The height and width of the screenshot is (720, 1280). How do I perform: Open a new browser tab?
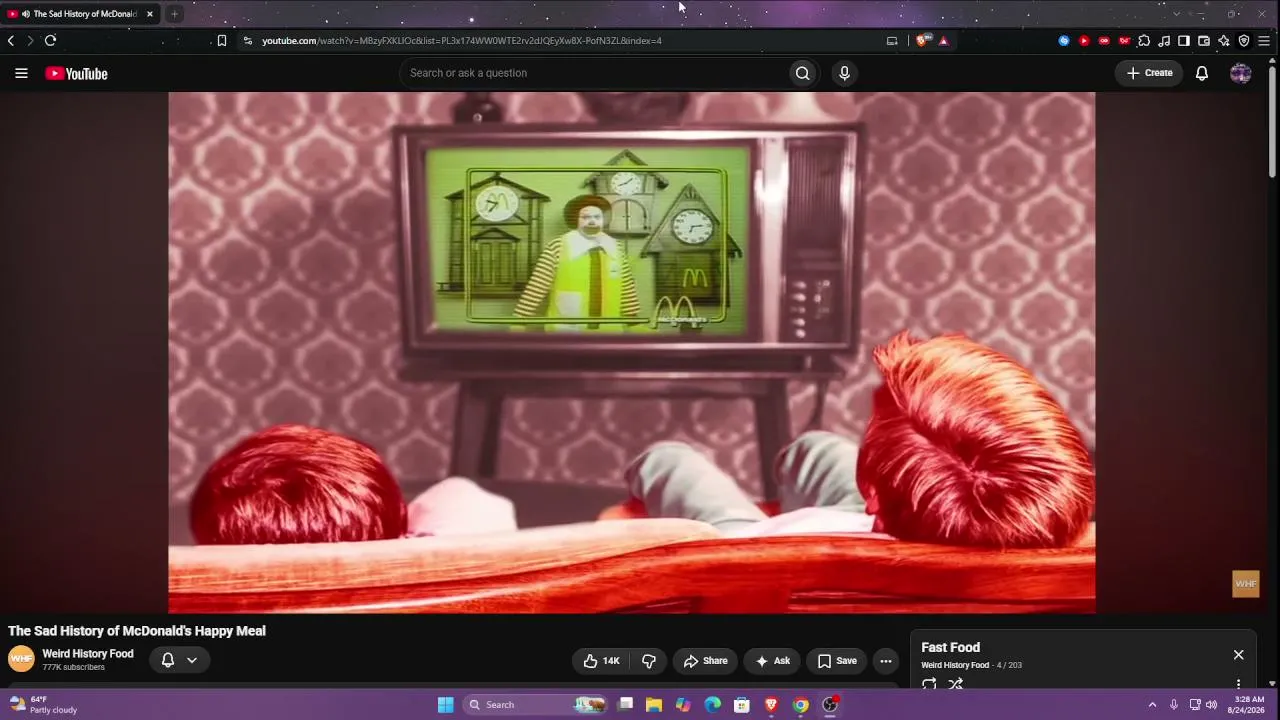174,14
